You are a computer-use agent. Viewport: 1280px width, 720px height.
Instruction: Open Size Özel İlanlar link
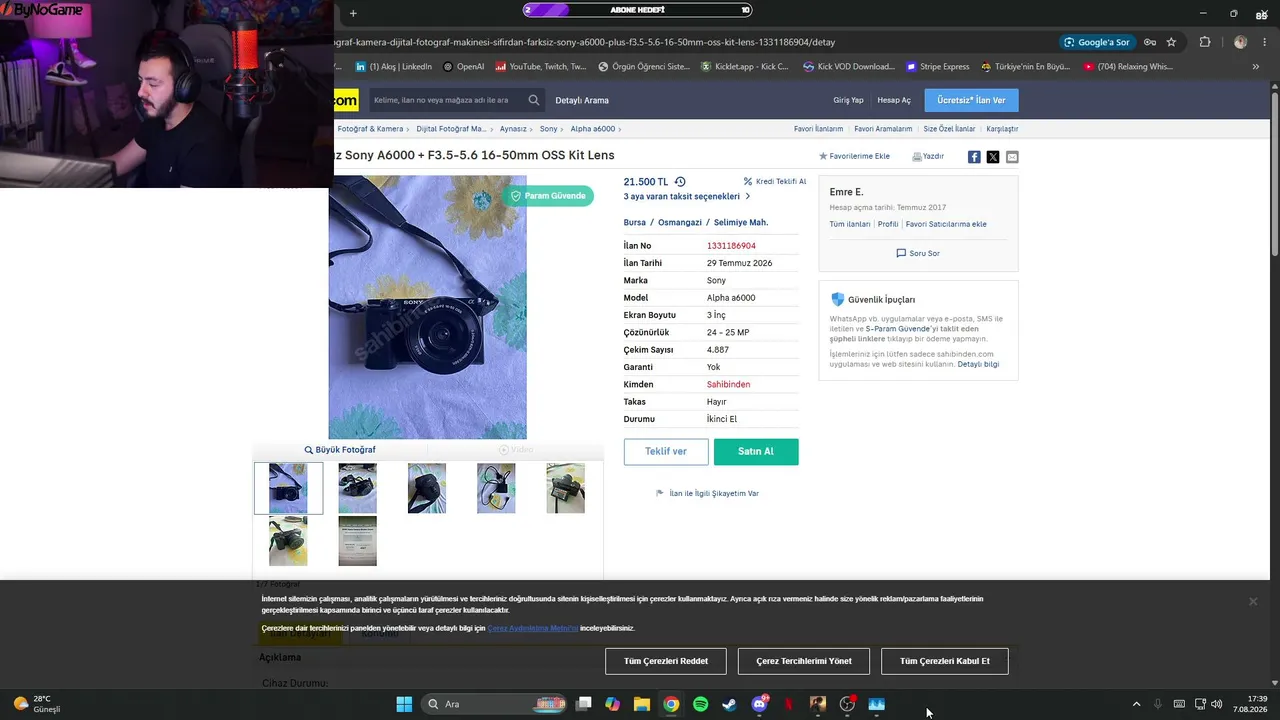coord(949,129)
